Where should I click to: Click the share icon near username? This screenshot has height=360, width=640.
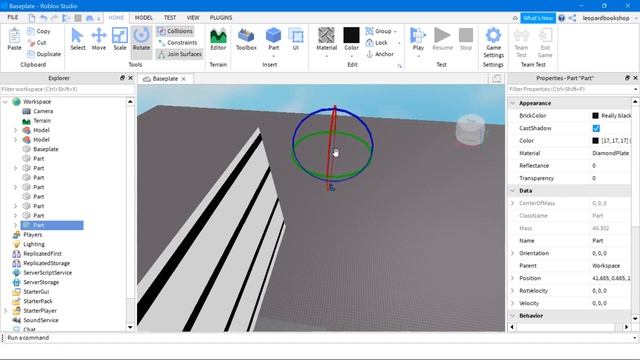(x=572, y=18)
